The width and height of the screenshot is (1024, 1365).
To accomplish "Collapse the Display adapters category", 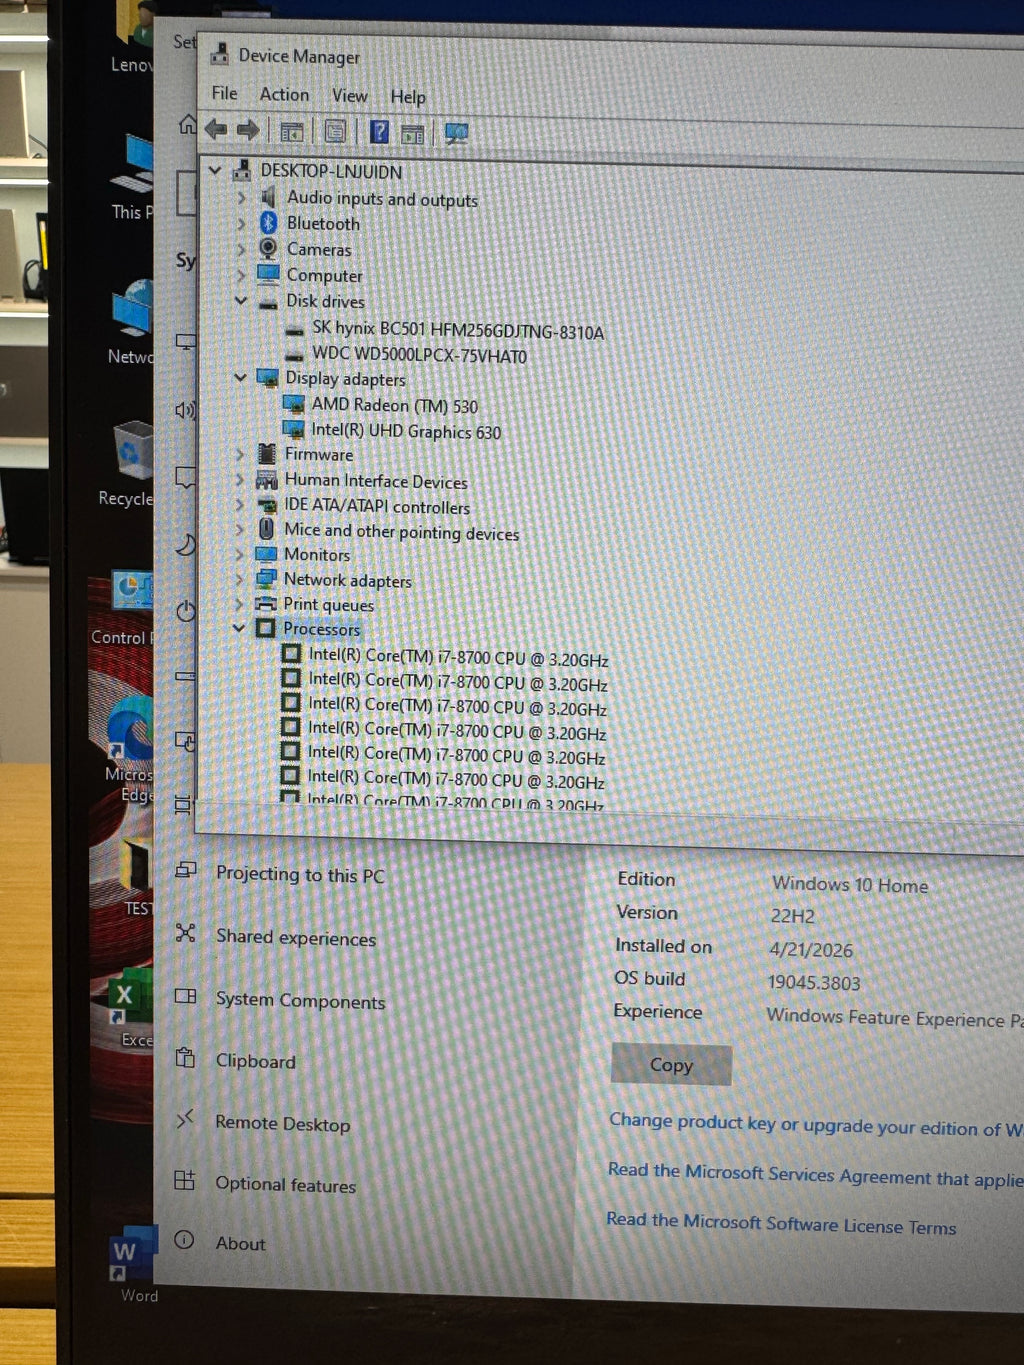I will pyautogui.click(x=240, y=377).
